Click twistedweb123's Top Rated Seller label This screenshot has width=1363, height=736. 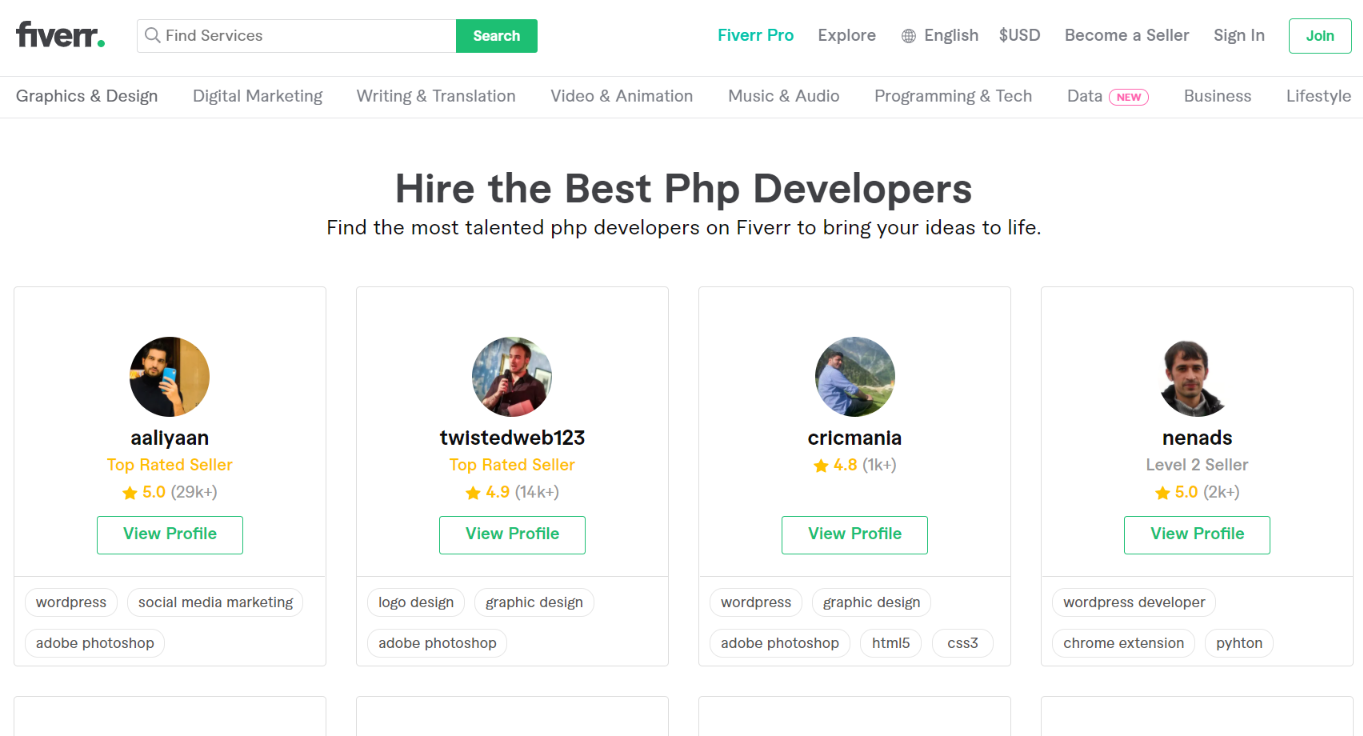[x=512, y=465]
